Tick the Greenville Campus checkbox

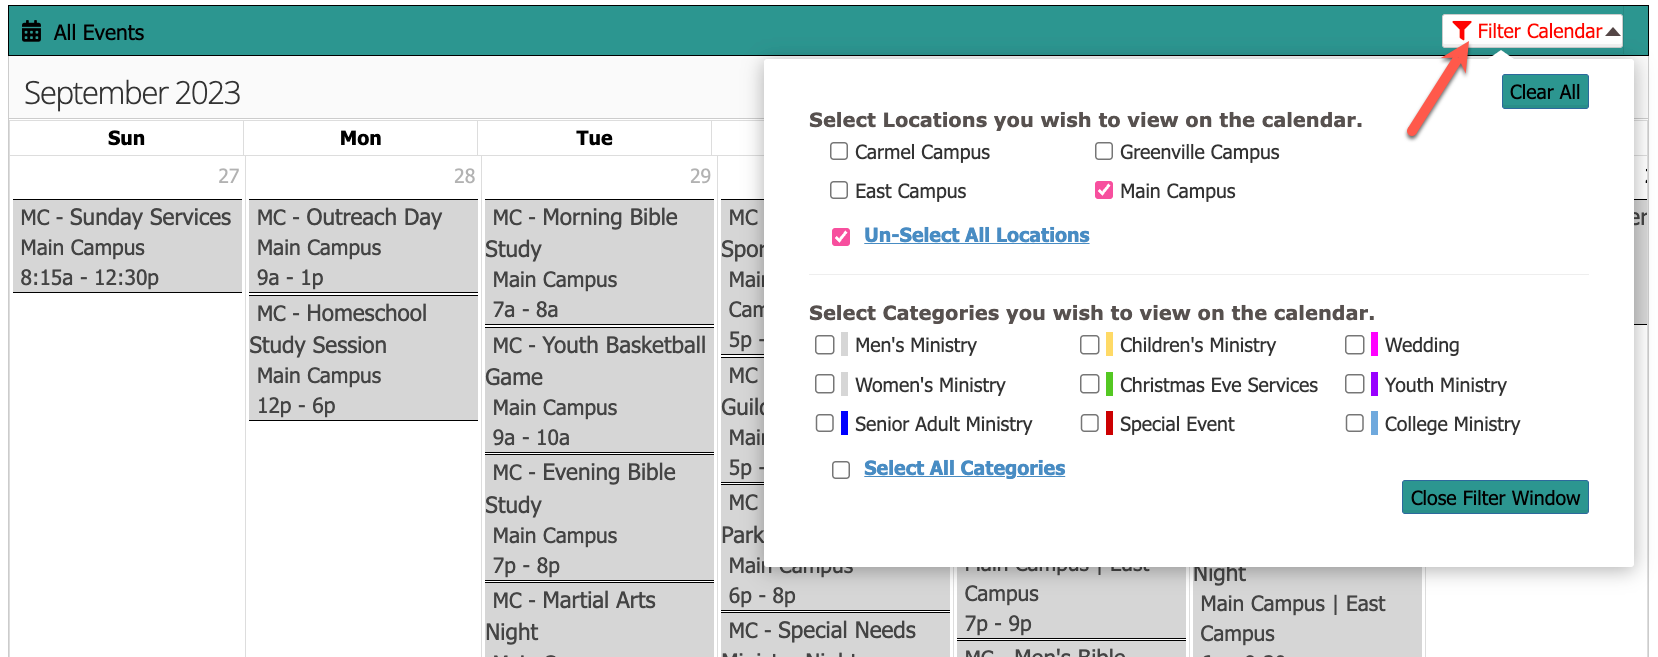coord(1104,151)
